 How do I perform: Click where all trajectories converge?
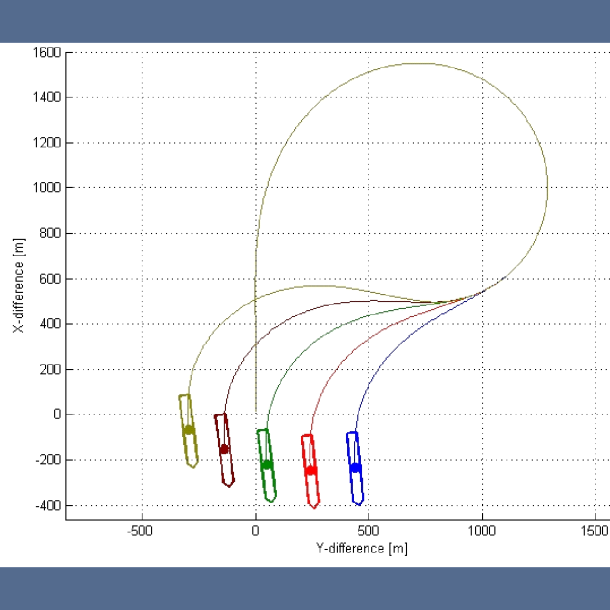483,292
